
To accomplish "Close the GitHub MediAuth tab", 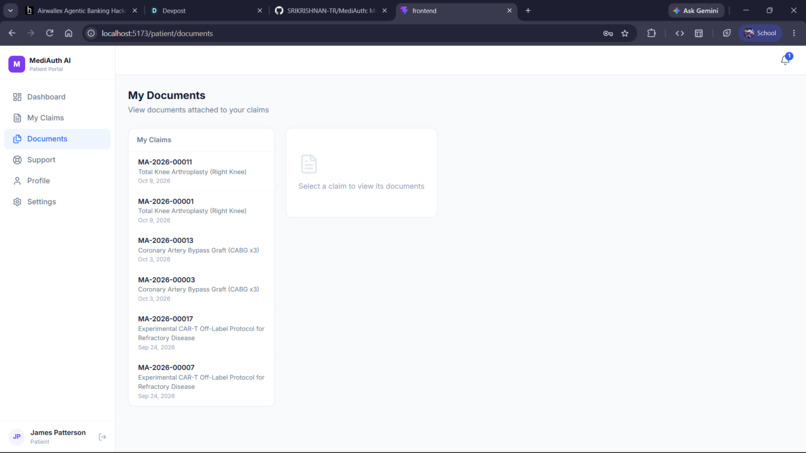I will pos(384,10).
